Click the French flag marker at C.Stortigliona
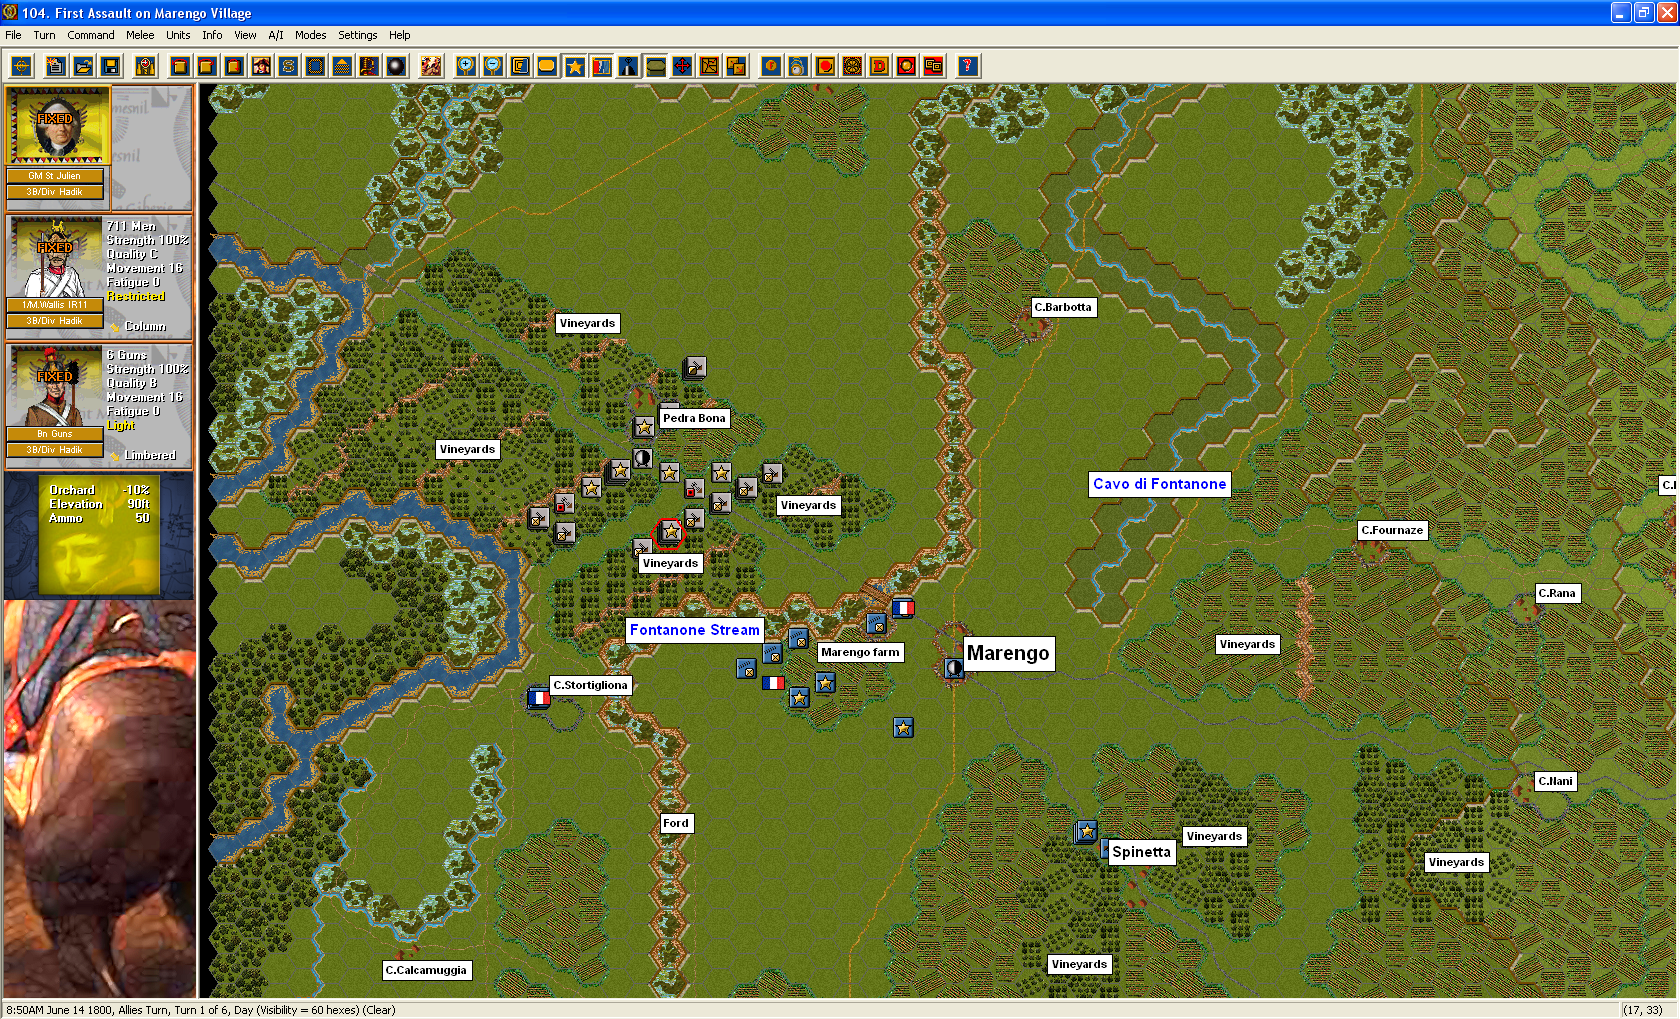This screenshot has width=1680, height=1019. 539,697
